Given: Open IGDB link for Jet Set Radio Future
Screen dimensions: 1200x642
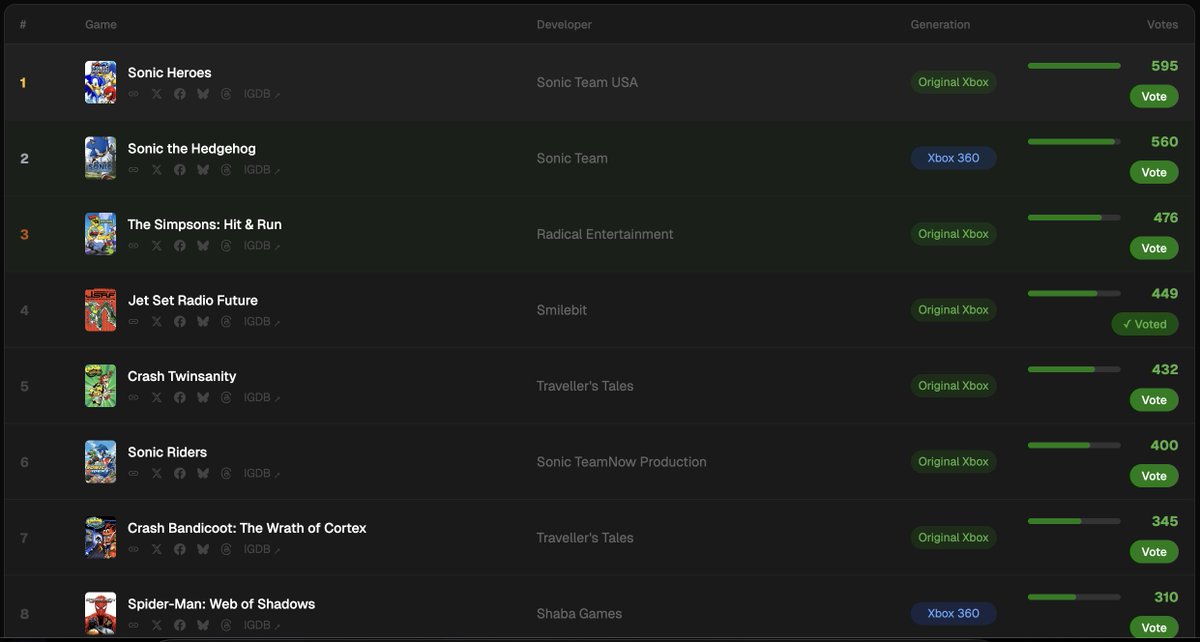Looking at the screenshot, I should [x=262, y=322].
